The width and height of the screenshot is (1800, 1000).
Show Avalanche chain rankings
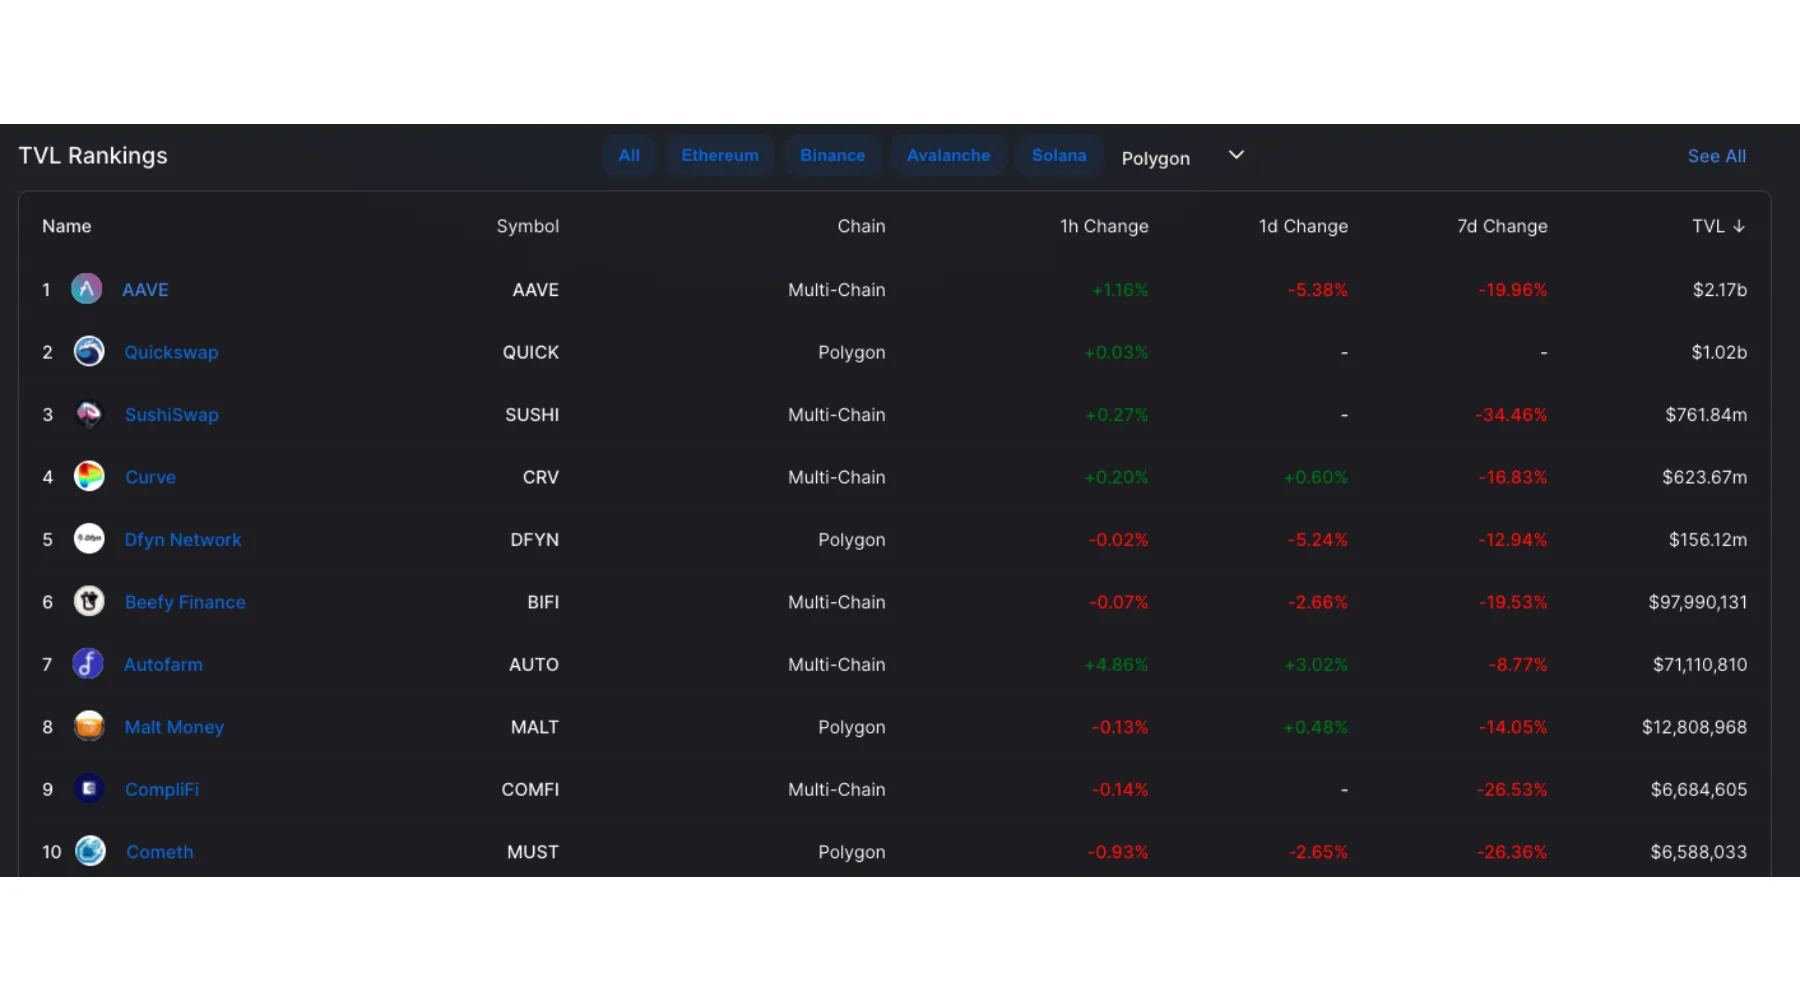[948, 156]
